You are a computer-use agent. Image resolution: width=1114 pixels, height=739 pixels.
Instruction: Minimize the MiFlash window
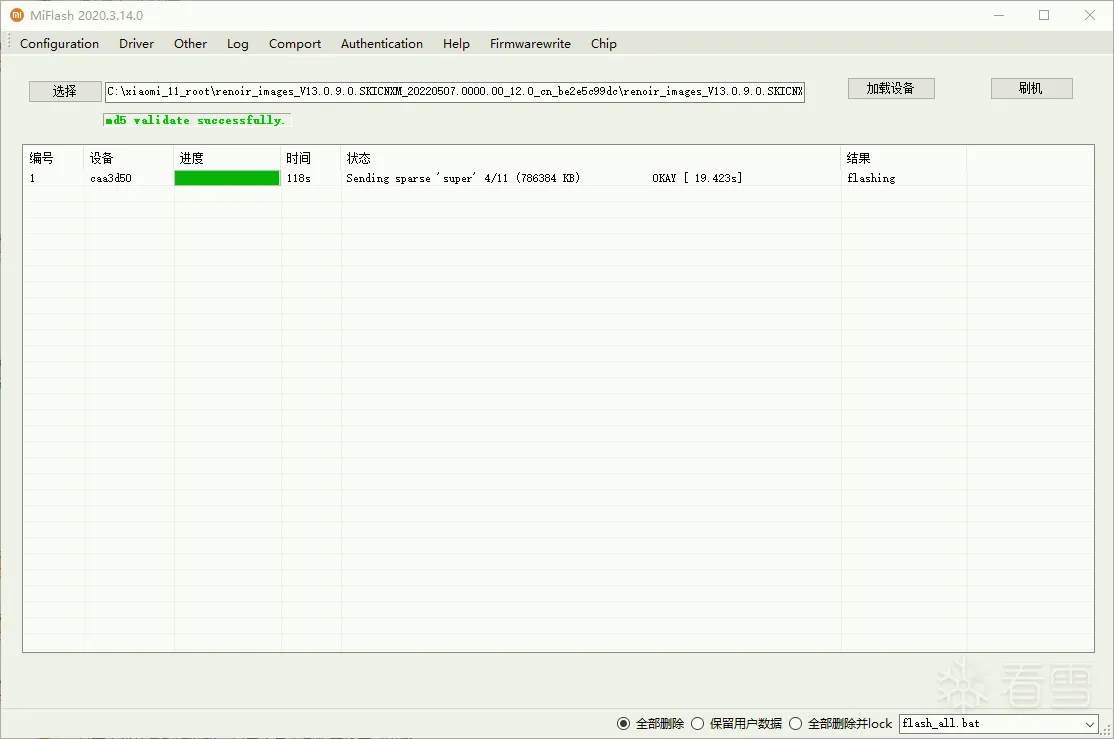999,15
